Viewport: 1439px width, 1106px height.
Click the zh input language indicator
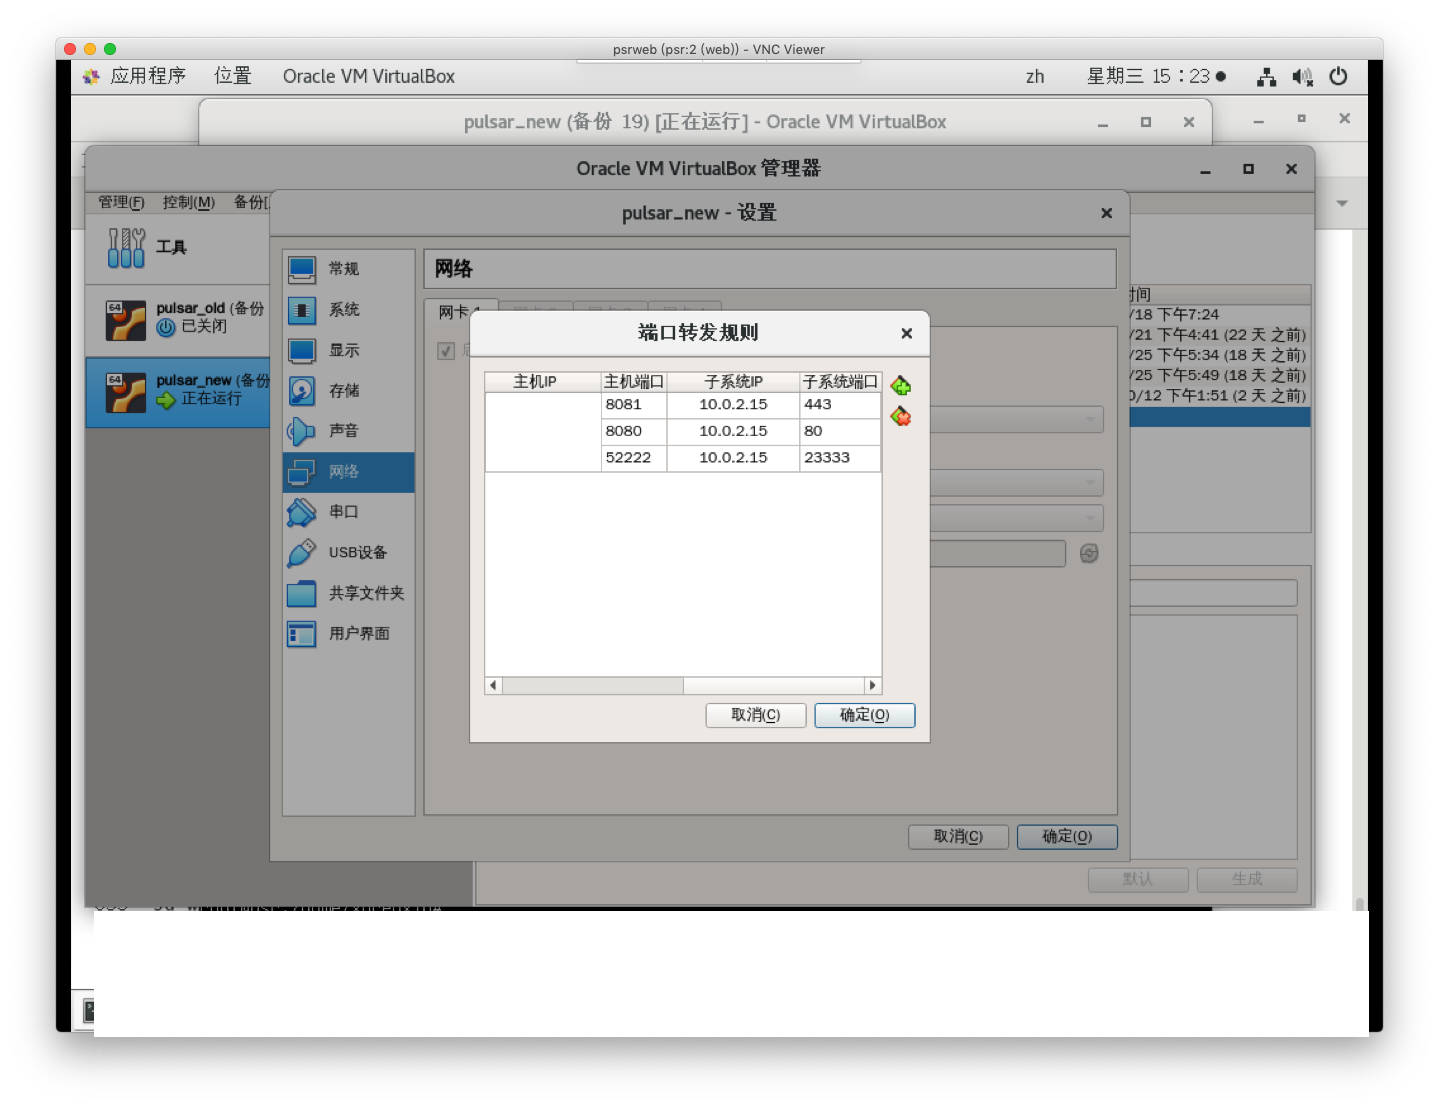tap(1035, 76)
